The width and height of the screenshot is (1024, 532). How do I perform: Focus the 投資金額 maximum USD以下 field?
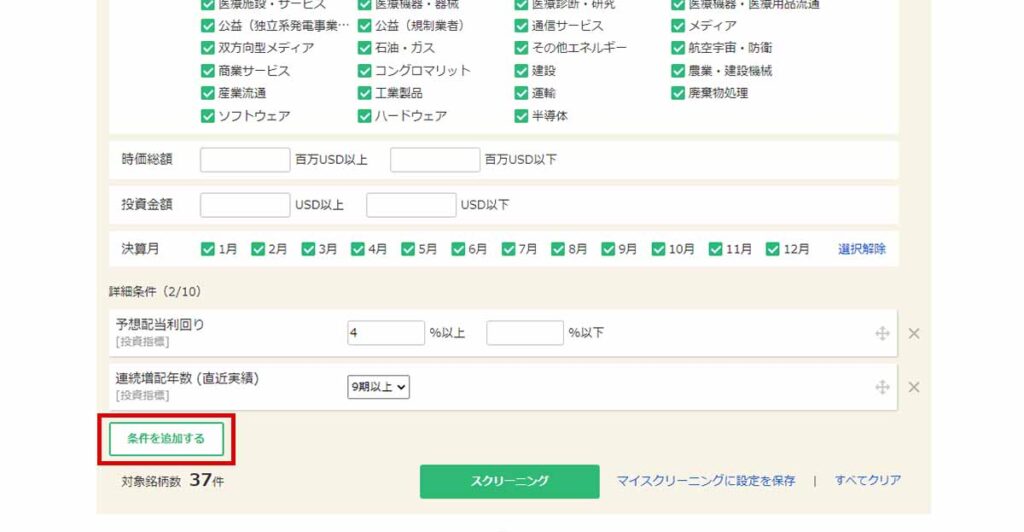coord(410,205)
